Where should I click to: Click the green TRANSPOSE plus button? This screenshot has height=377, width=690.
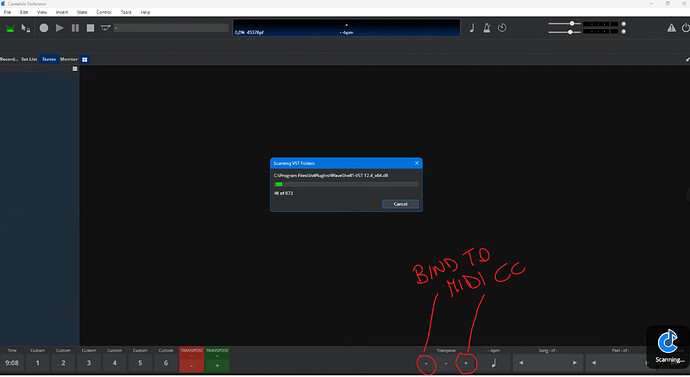pyautogui.click(x=217, y=360)
